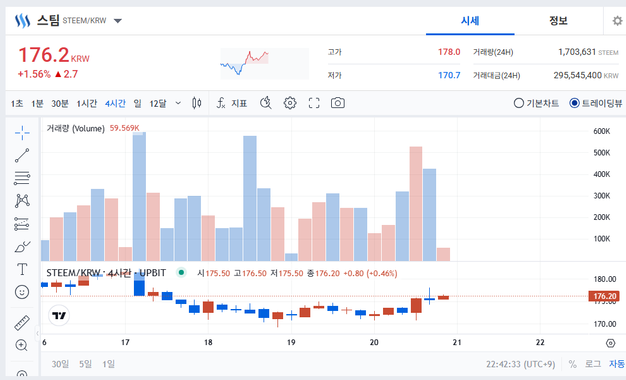This screenshot has width=626, height=380.
Task: Select the 기본차트 radio option
Action: tap(536, 103)
